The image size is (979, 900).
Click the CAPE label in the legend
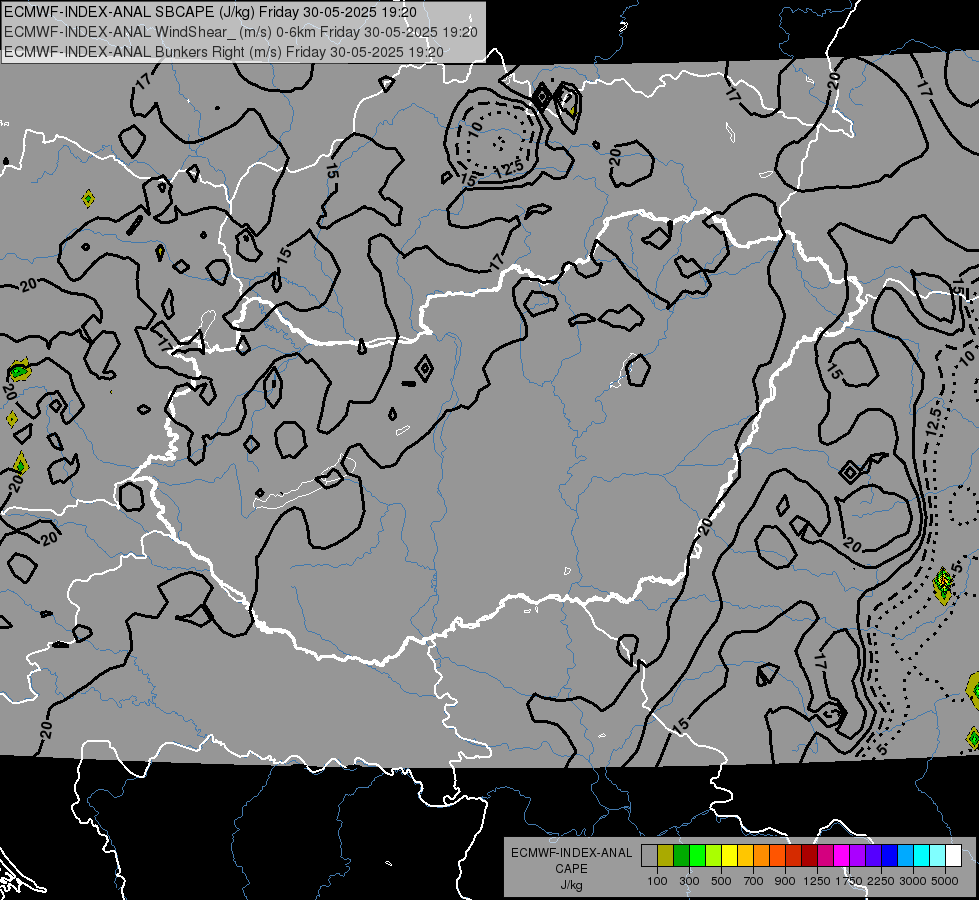tap(571, 869)
